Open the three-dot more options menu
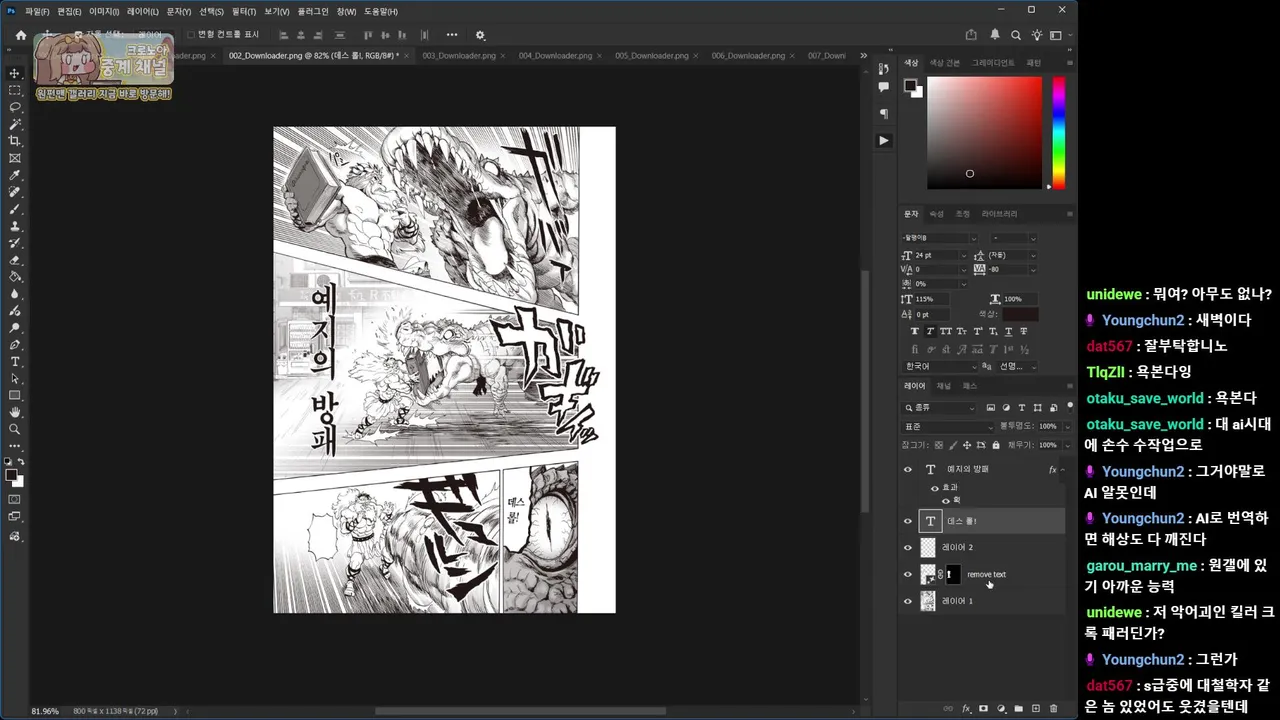This screenshot has width=1280, height=720. [x=452, y=35]
